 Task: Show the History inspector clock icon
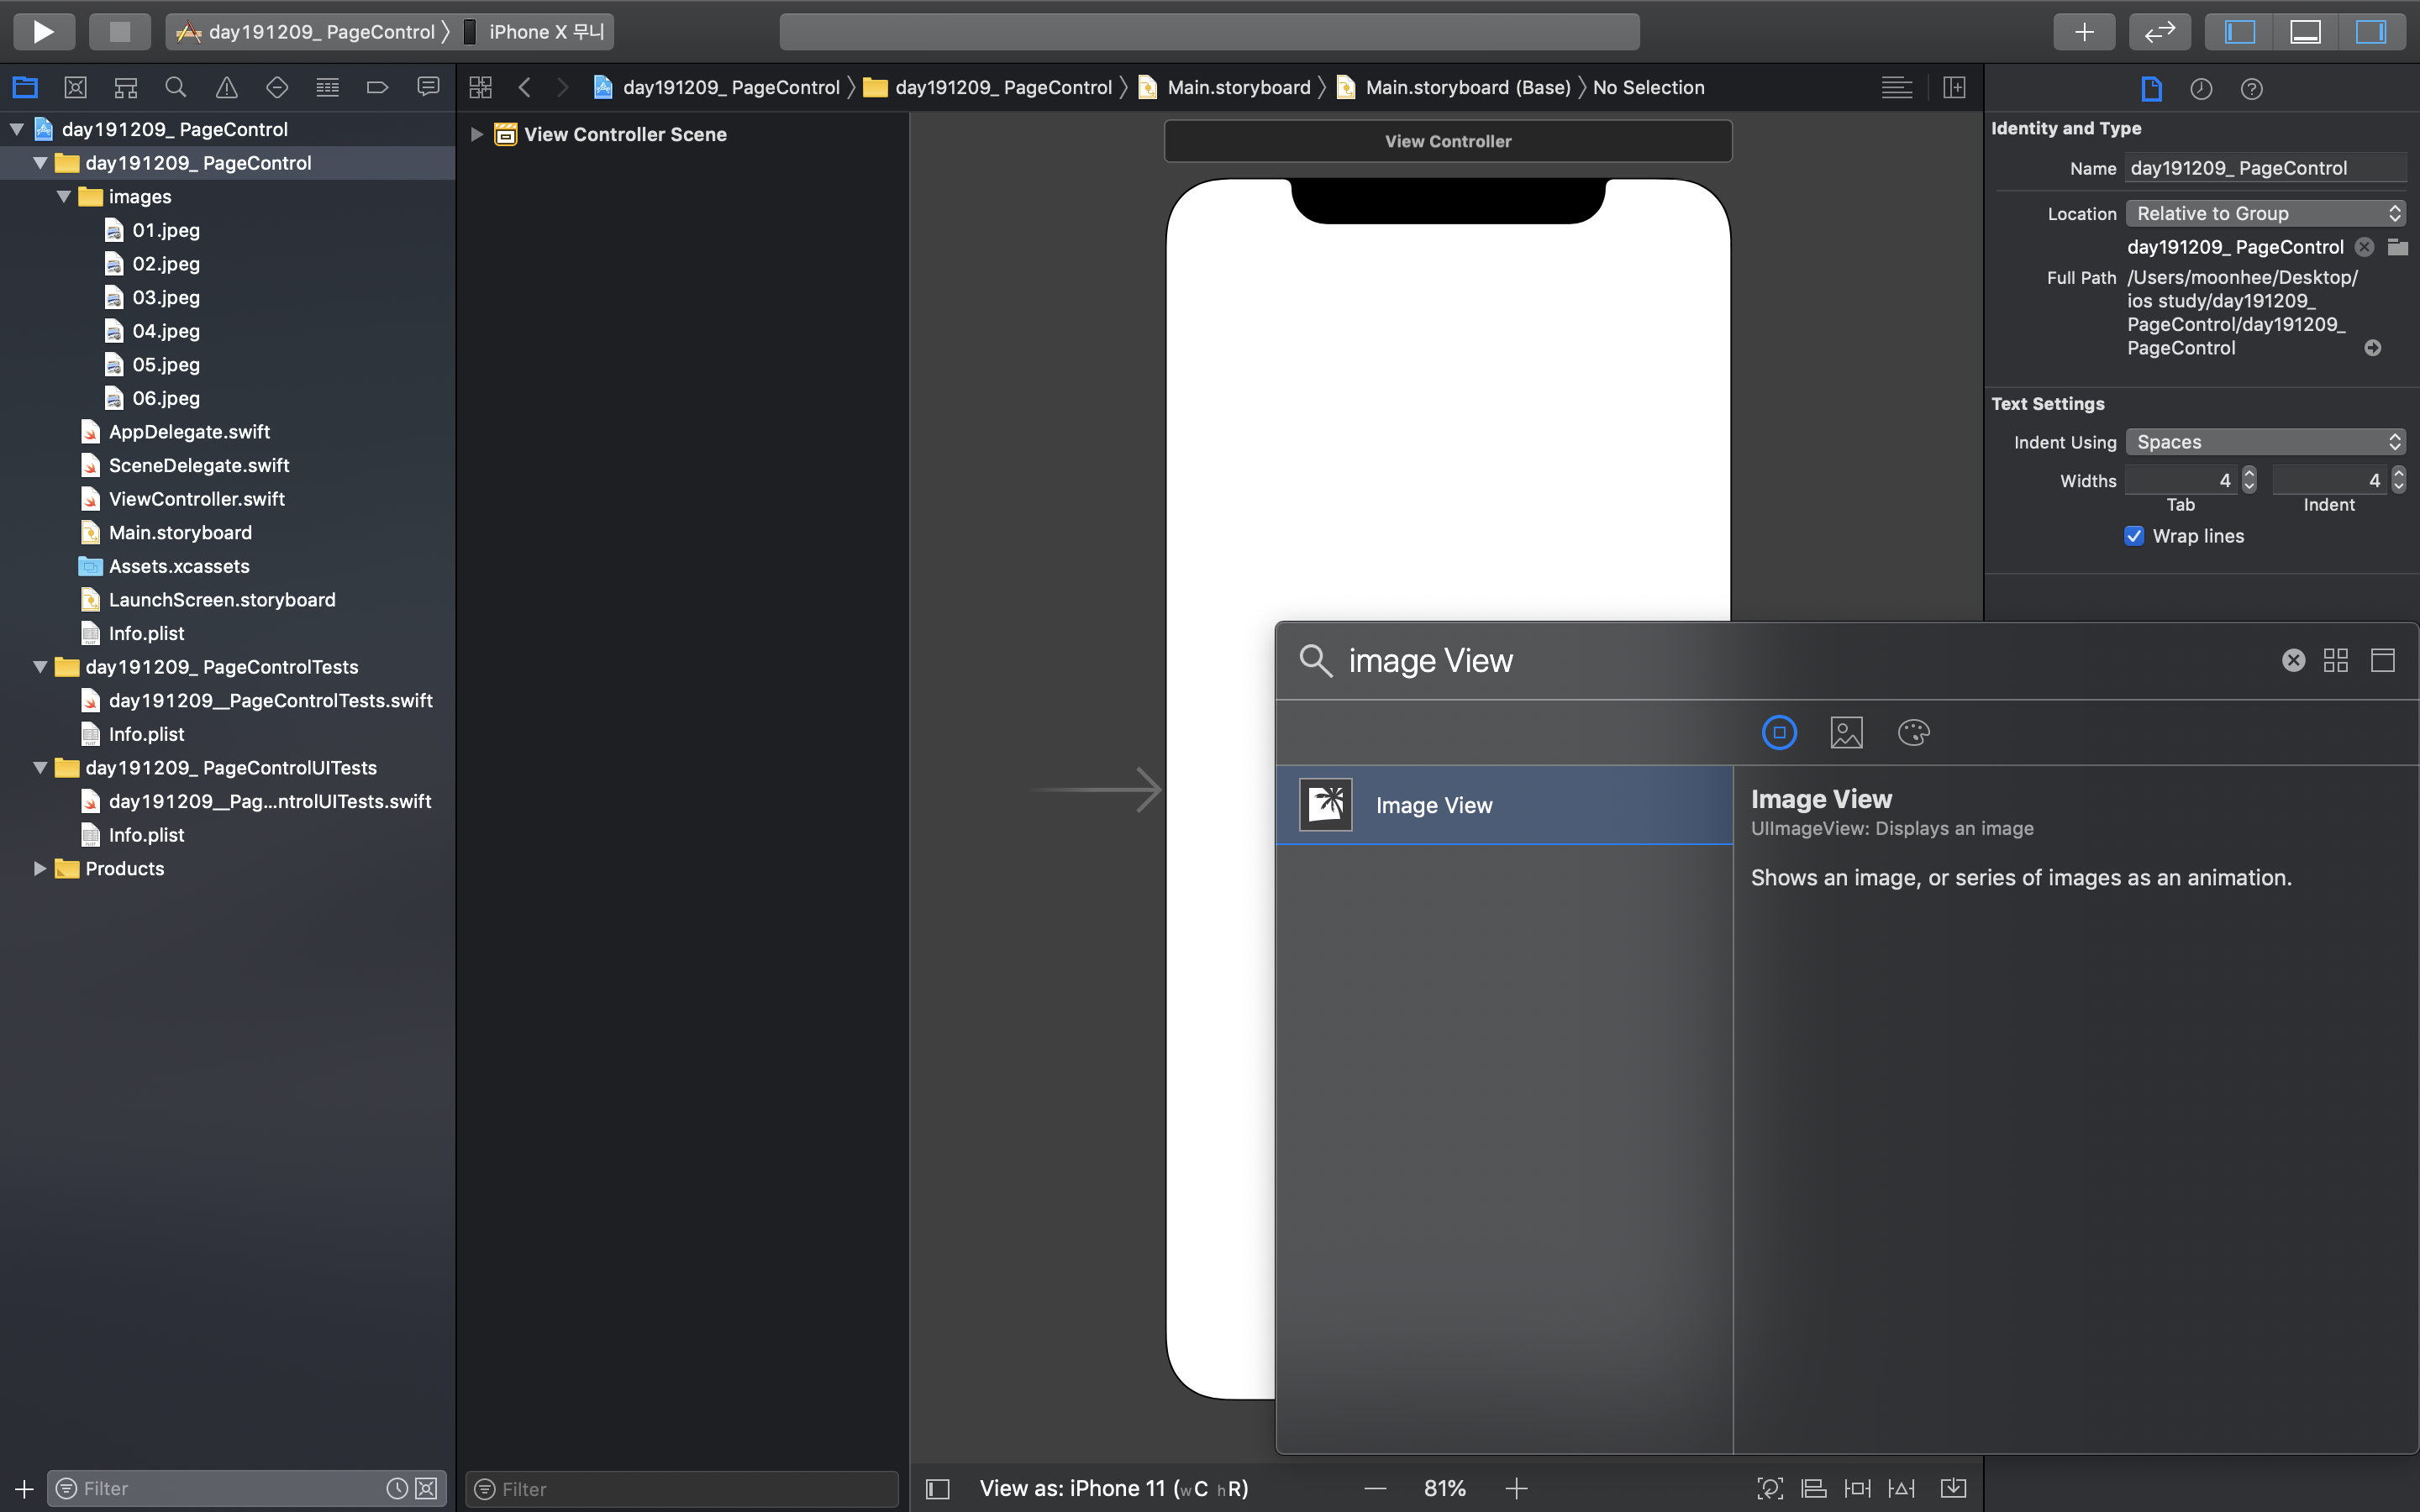point(2201,89)
